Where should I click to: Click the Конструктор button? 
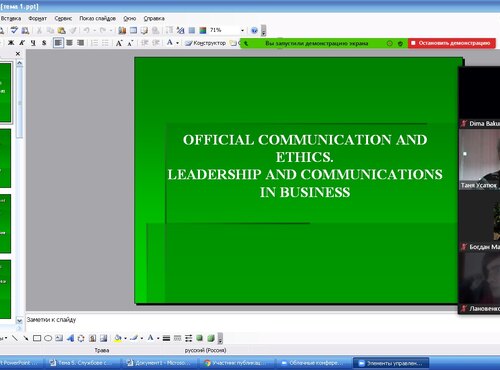[206, 43]
